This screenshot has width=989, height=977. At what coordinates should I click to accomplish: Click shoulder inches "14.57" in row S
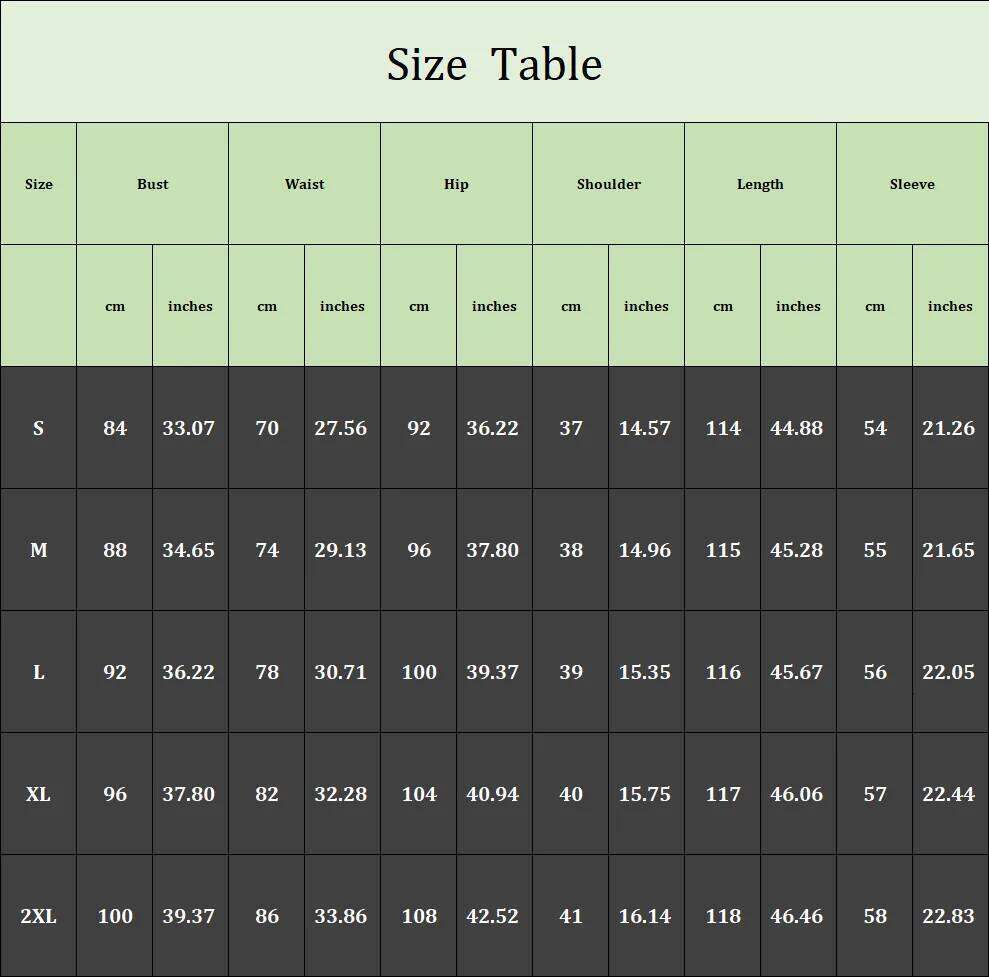click(645, 428)
